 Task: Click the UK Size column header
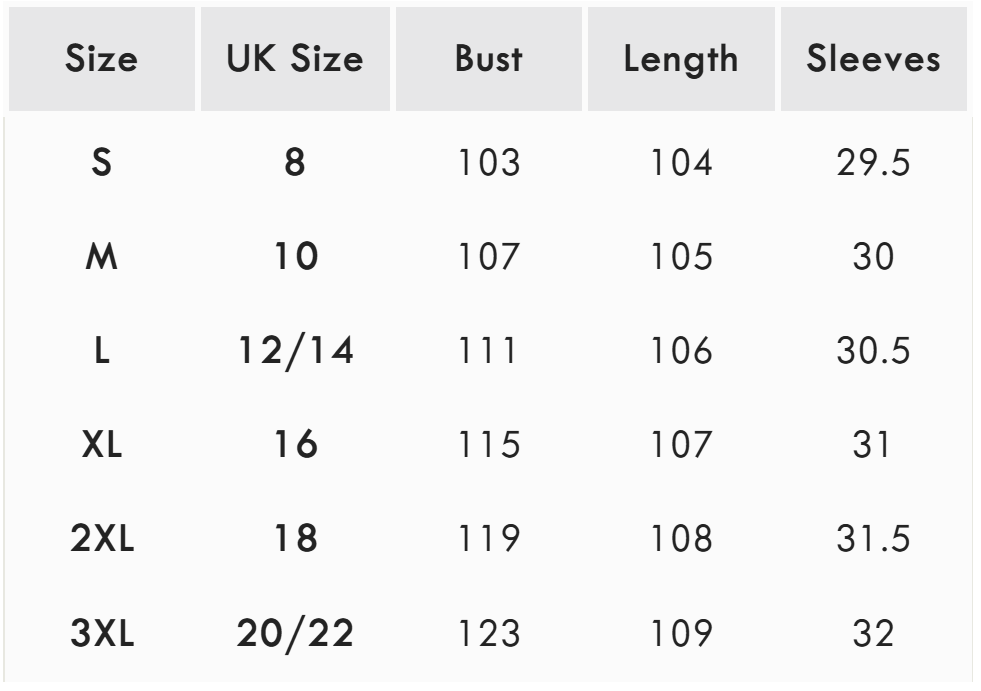pyautogui.click(x=295, y=60)
